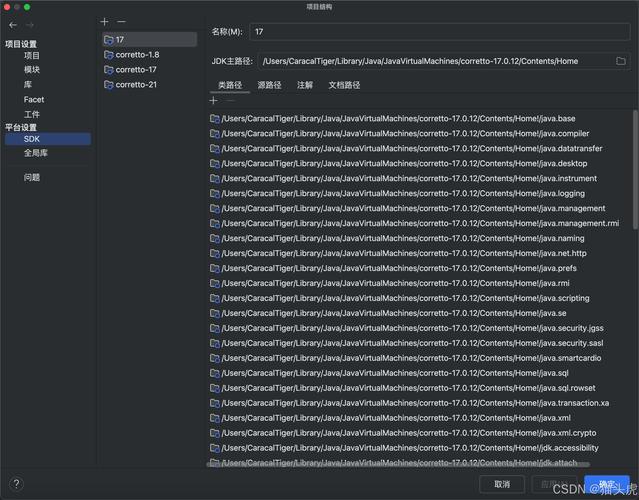Image resolution: width=639 pixels, height=500 pixels.
Task: Click the back navigation arrow
Action: pos(13,24)
